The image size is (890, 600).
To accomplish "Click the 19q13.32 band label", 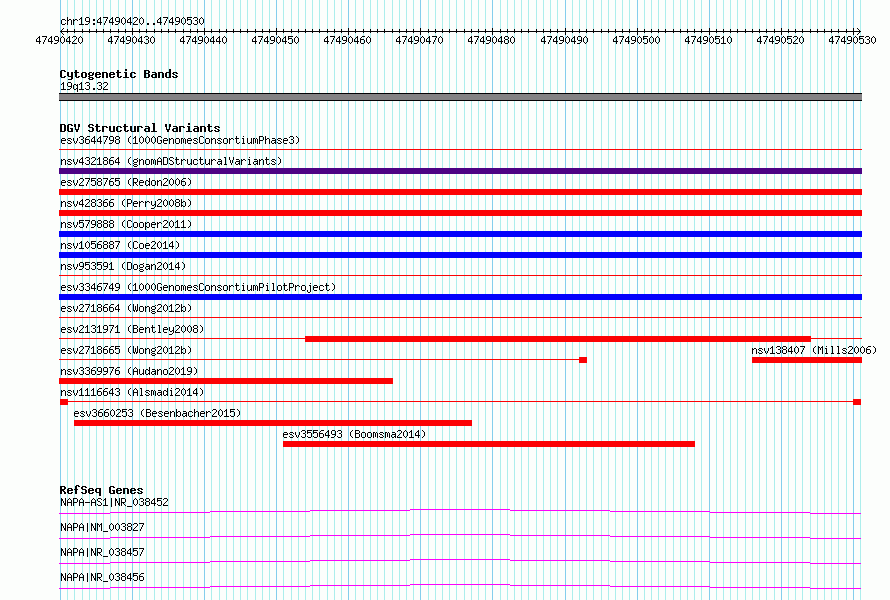I will 84,86.
